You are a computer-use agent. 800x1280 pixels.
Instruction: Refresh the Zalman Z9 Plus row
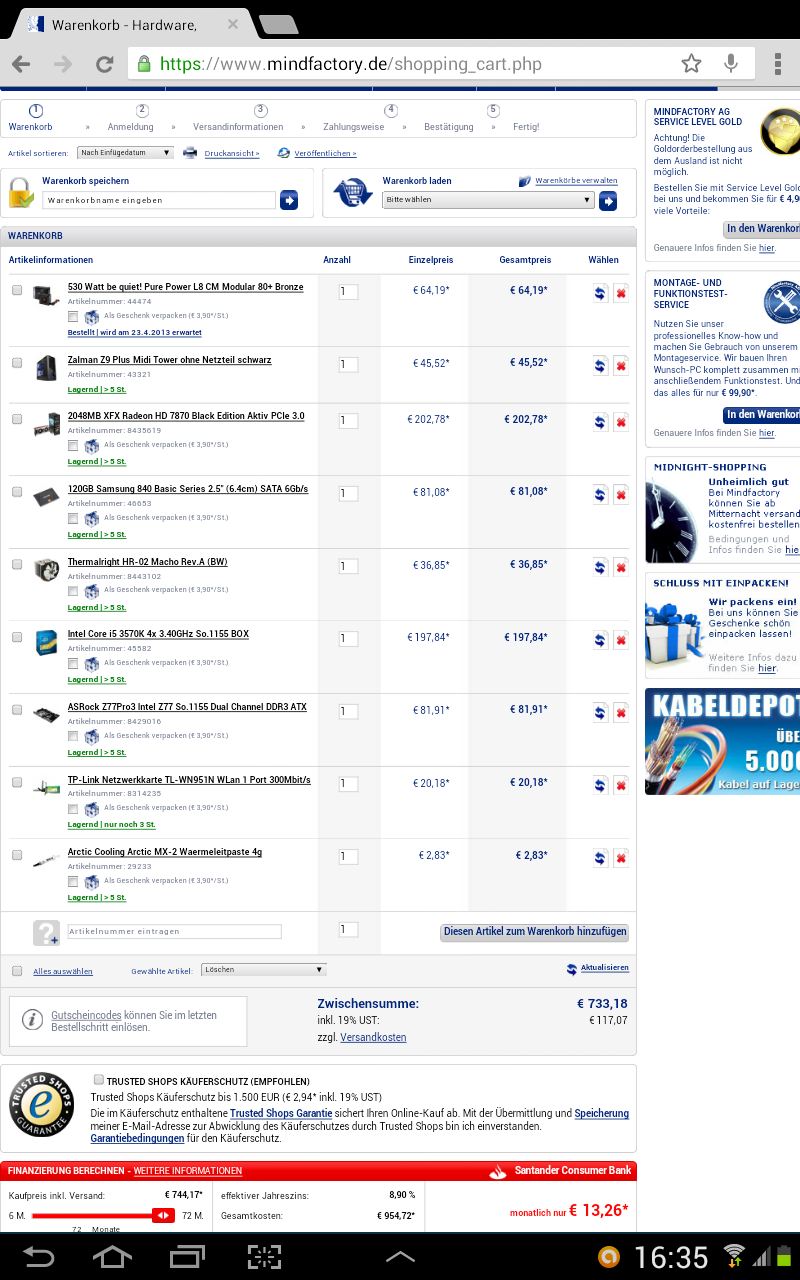point(600,366)
